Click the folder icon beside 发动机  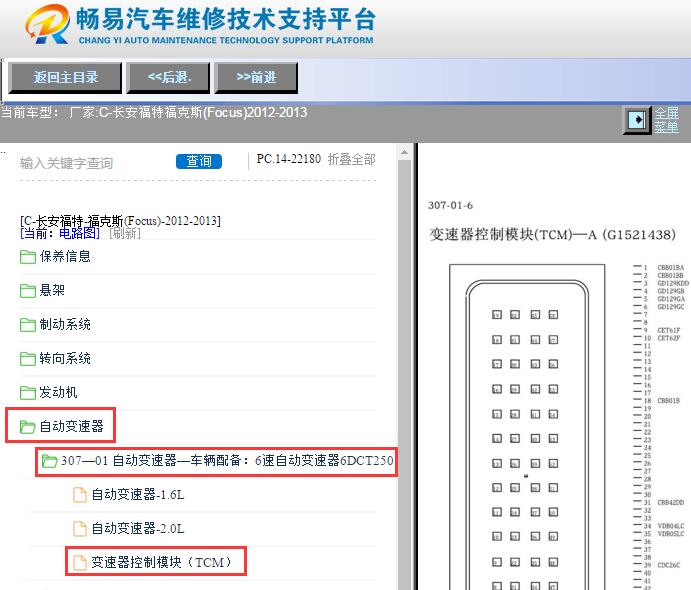[28, 393]
